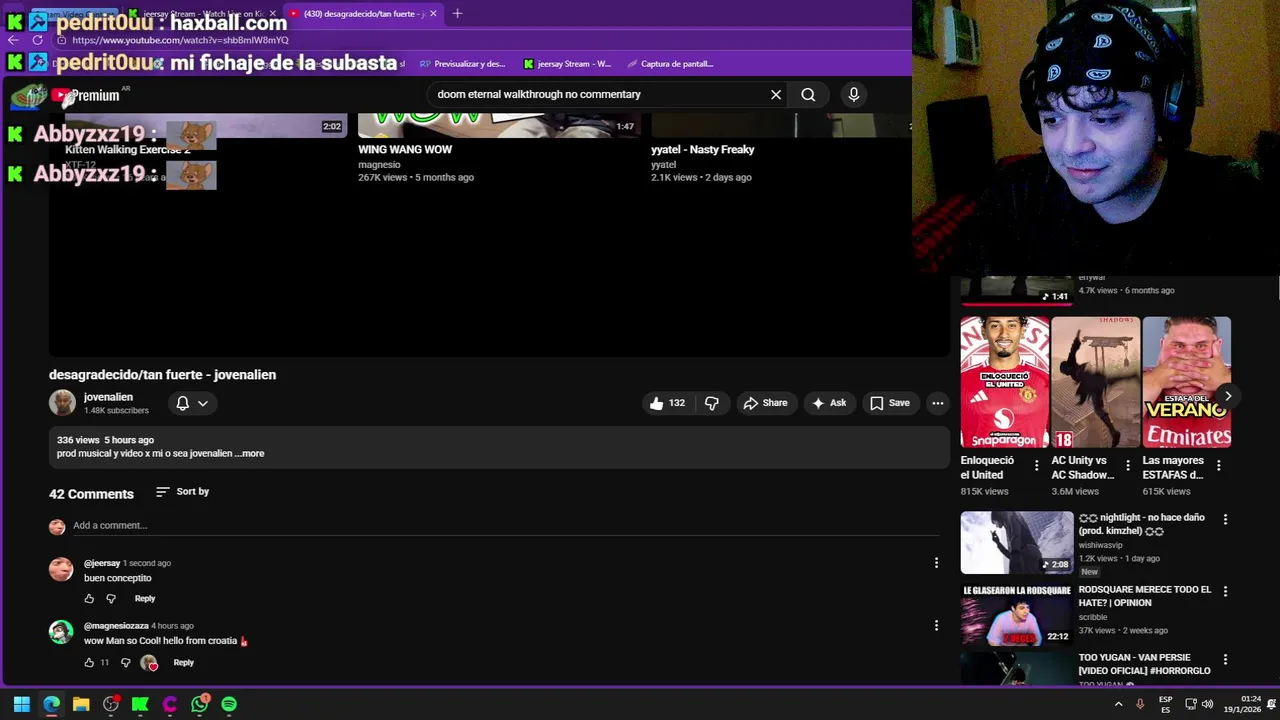
Task: Click the browser address bar URL
Action: point(180,40)
